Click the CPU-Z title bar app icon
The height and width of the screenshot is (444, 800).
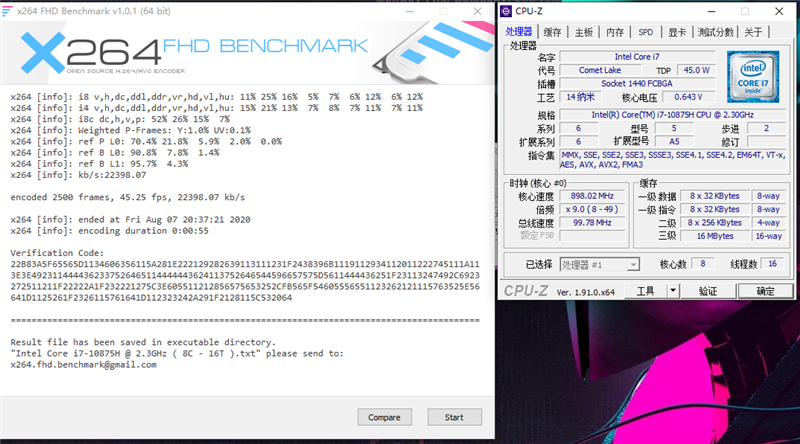click(x=506, y=11)
